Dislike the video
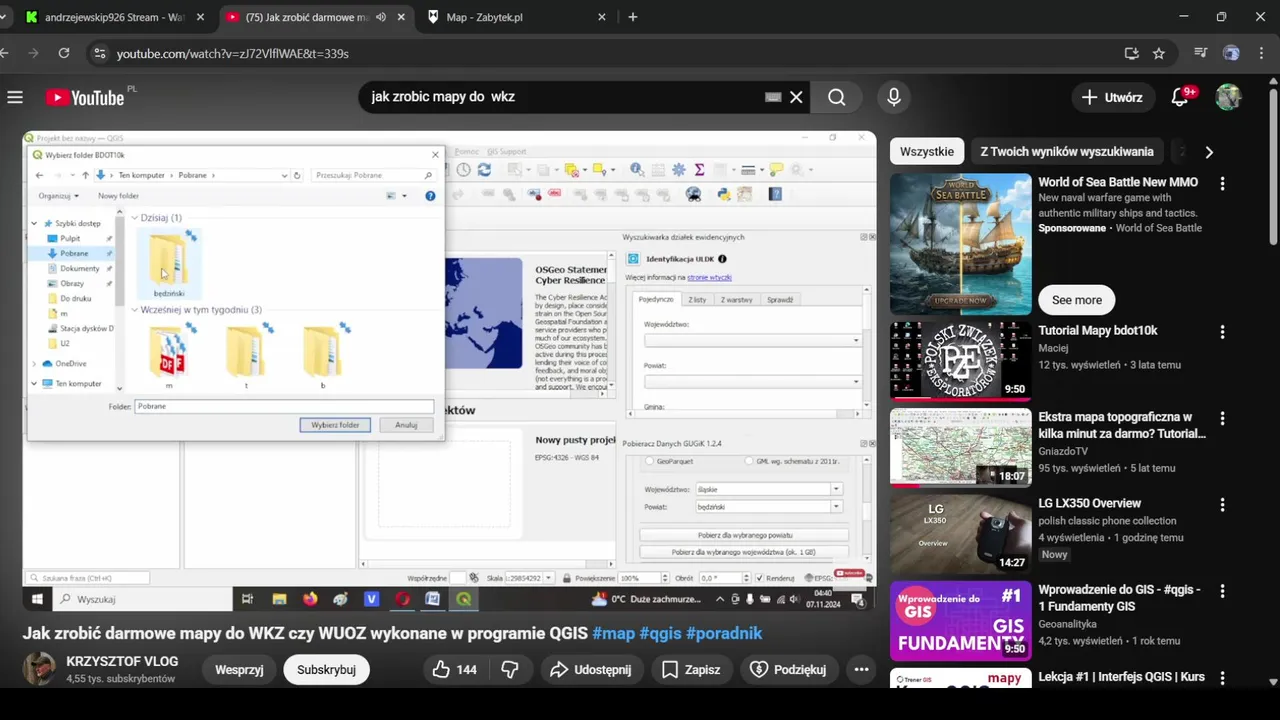1280x720 pixels. click(x=510, y=669)
